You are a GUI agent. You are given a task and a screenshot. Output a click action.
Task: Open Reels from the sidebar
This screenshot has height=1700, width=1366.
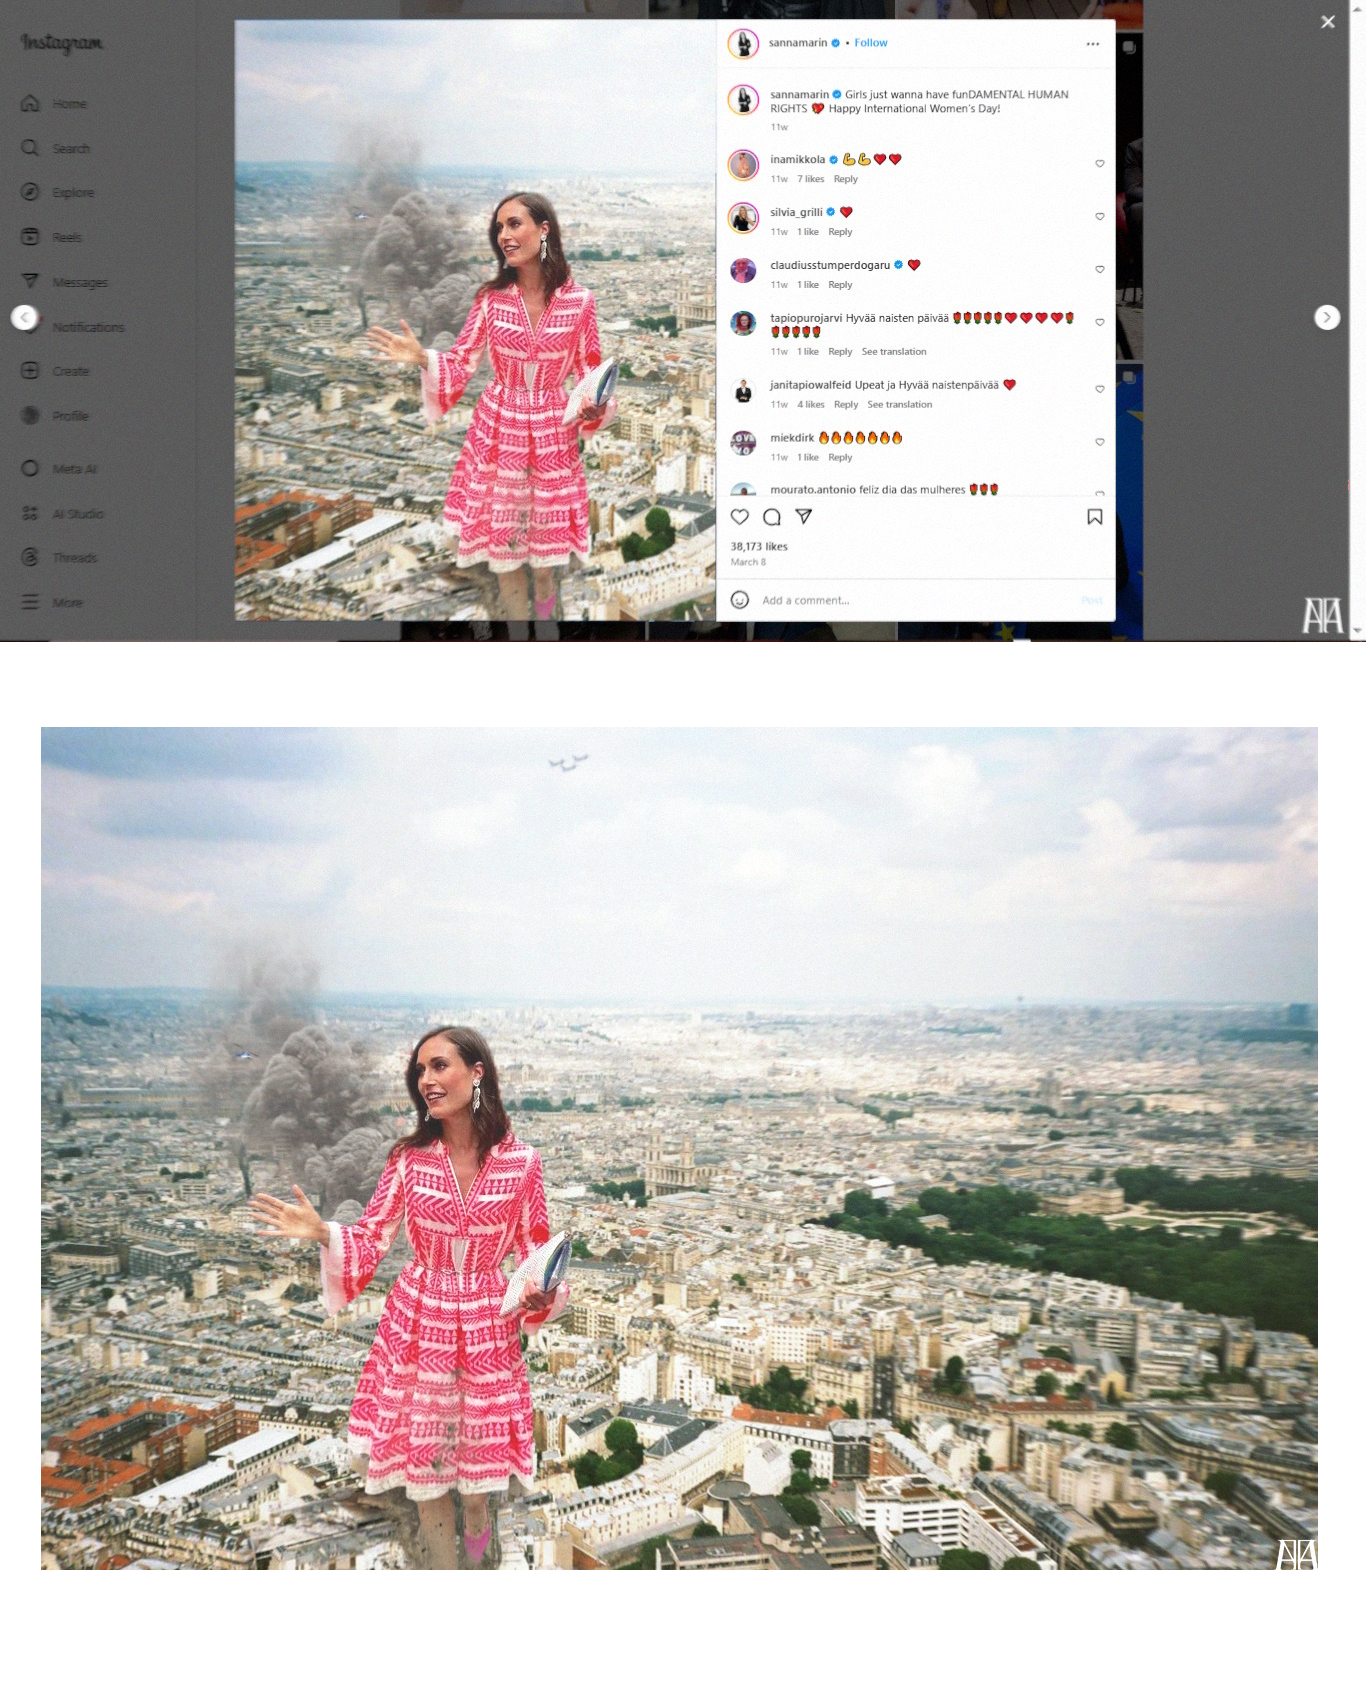tap(52, 237)
